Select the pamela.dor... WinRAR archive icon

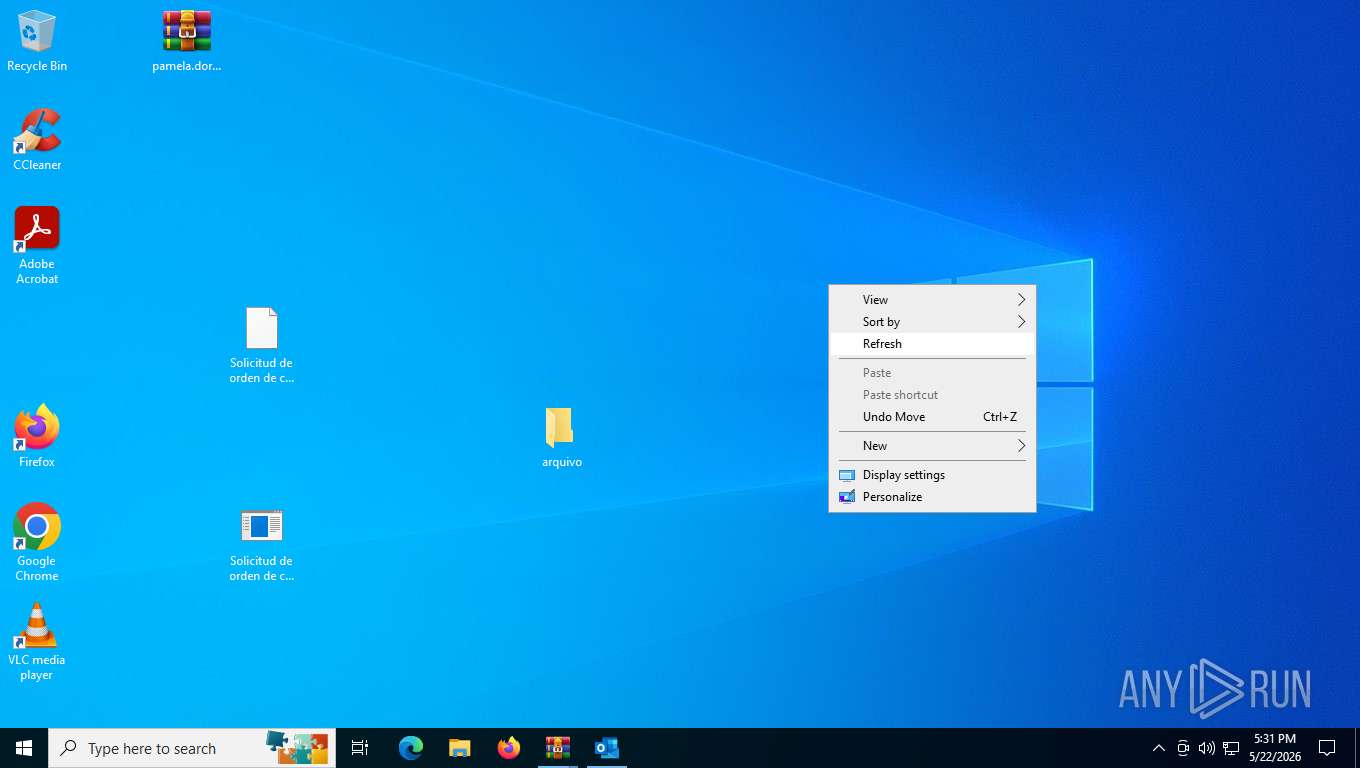coord(187,41)
